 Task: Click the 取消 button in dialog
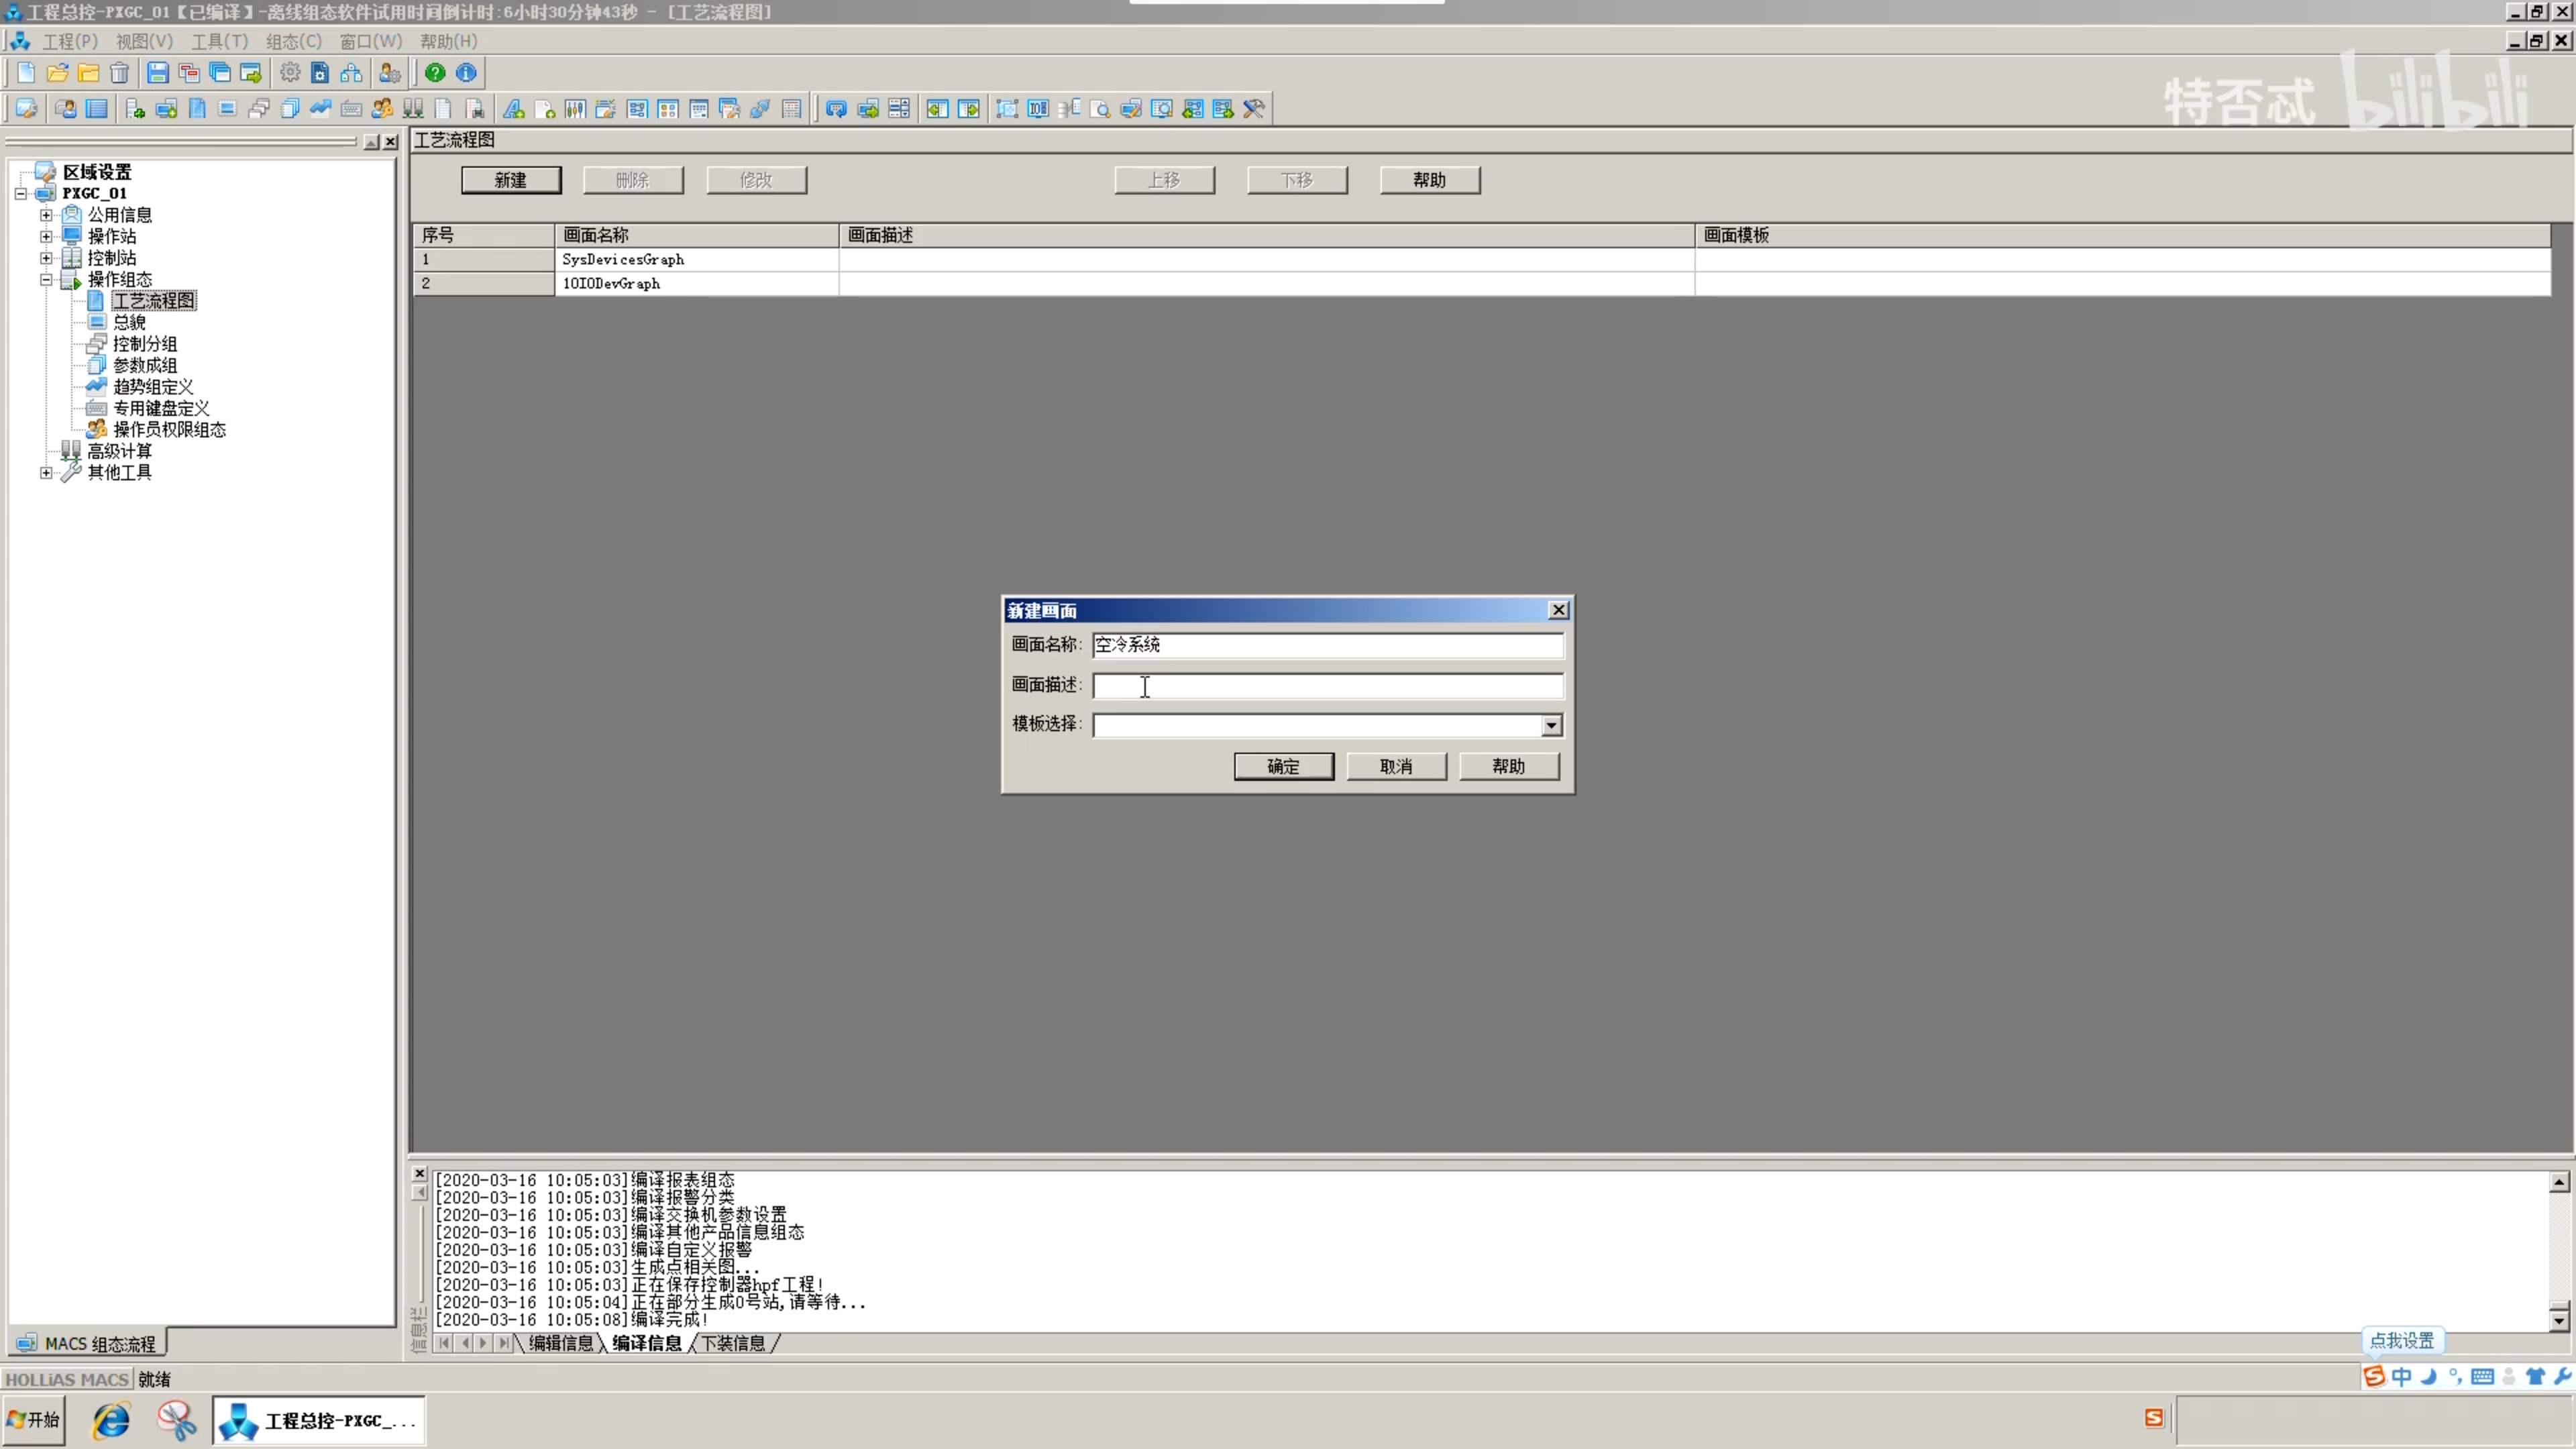[x=1396, y=766]
